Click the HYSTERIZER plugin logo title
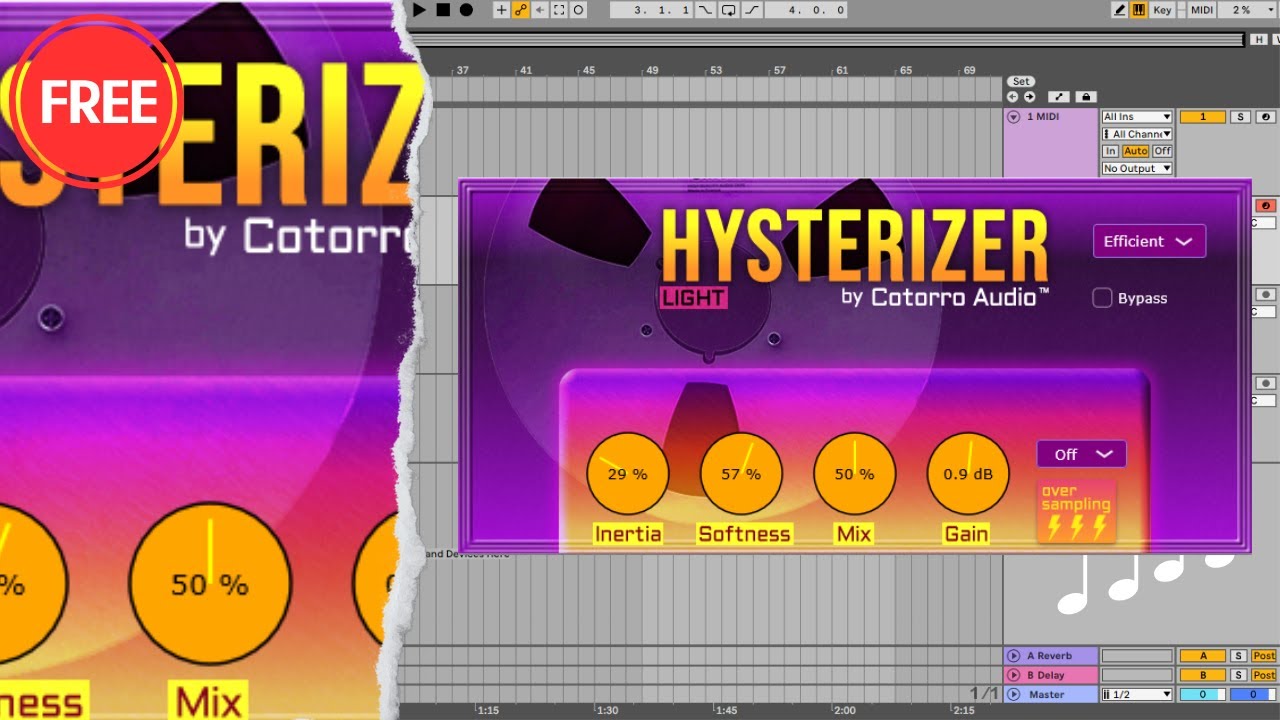1280x720 pixels. coord(854,247)
